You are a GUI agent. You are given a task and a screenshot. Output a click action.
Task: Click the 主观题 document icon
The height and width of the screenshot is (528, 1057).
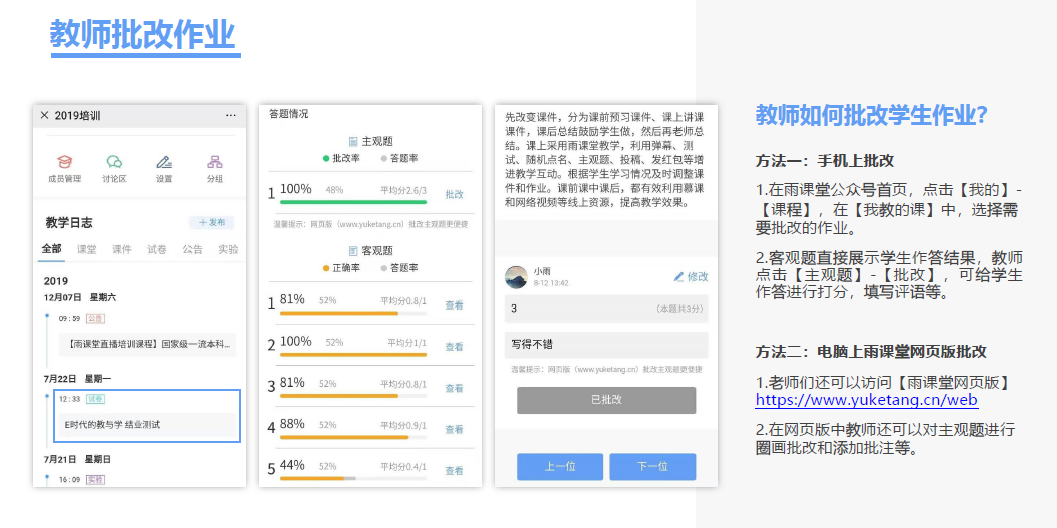353,142
